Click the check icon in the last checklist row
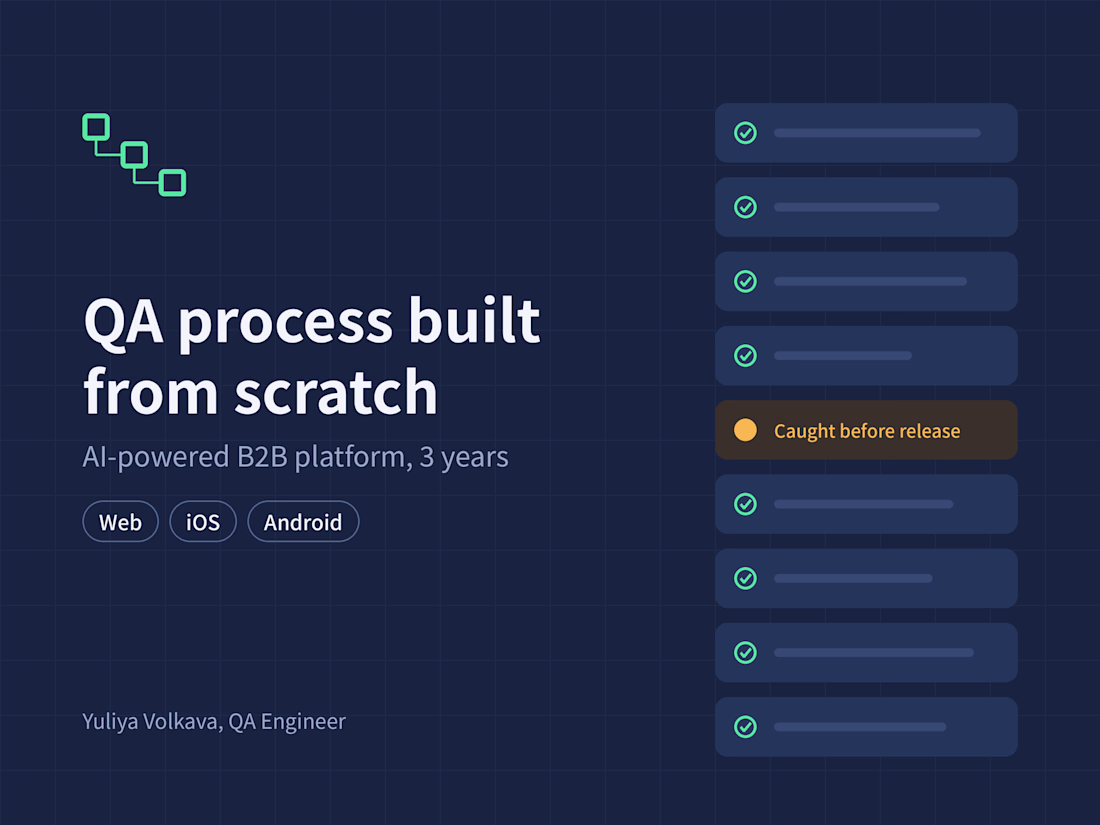 tap(745, 727)
